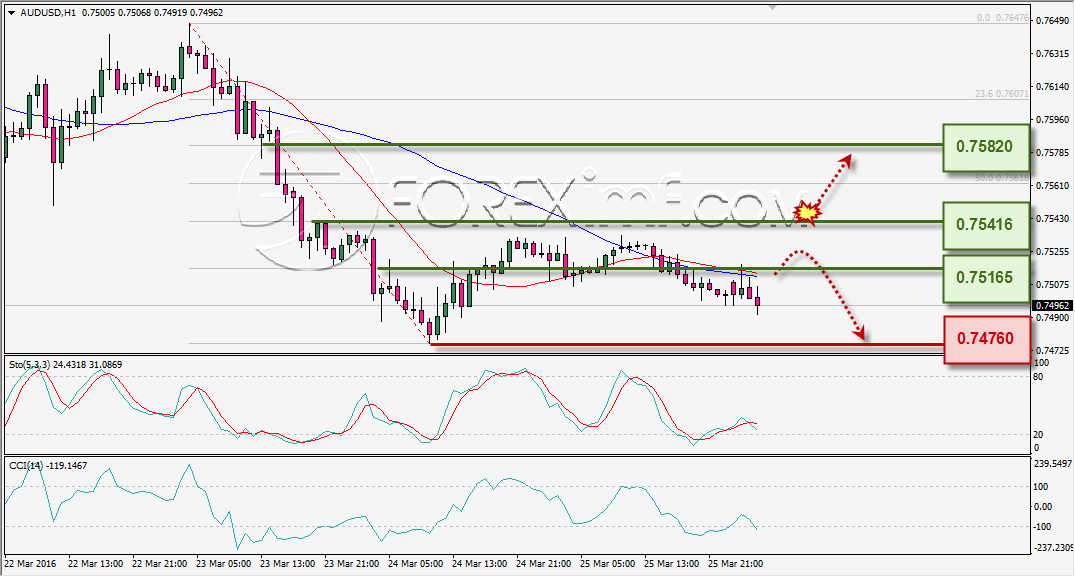Screen dimensions: 1075x577
Task: Open the chart menu triangle beside AUDUSD,H1
Action: coord(12,13)
